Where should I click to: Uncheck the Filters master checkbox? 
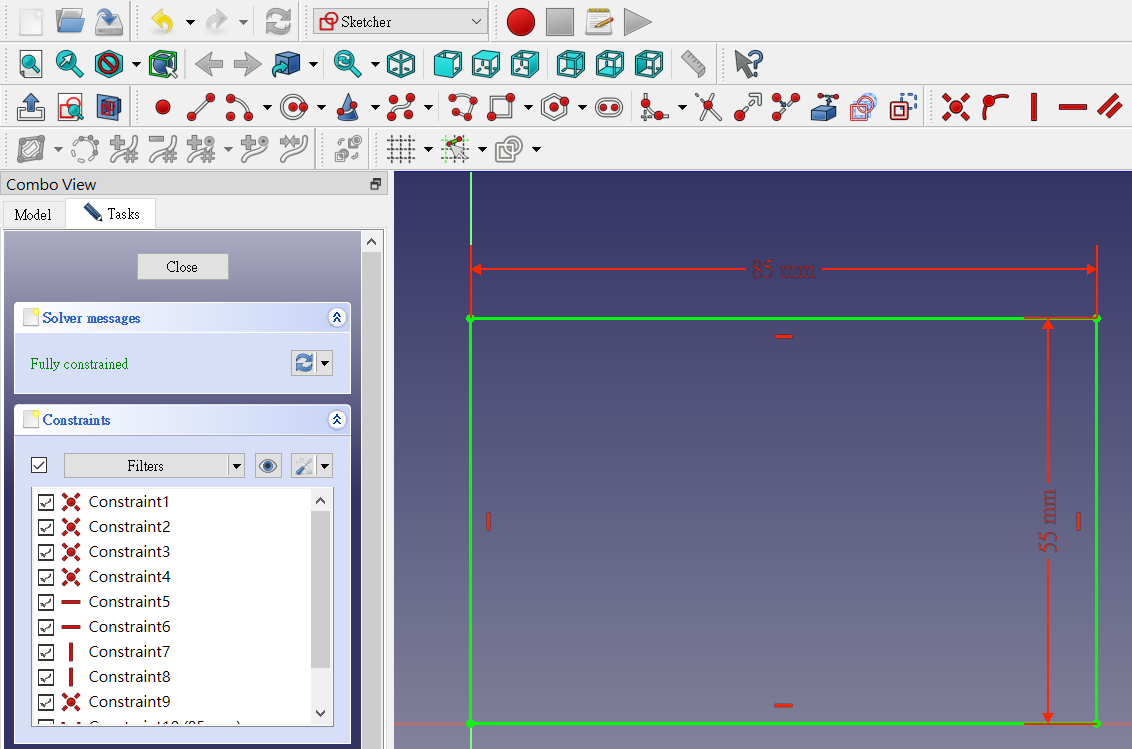(39, 465)
